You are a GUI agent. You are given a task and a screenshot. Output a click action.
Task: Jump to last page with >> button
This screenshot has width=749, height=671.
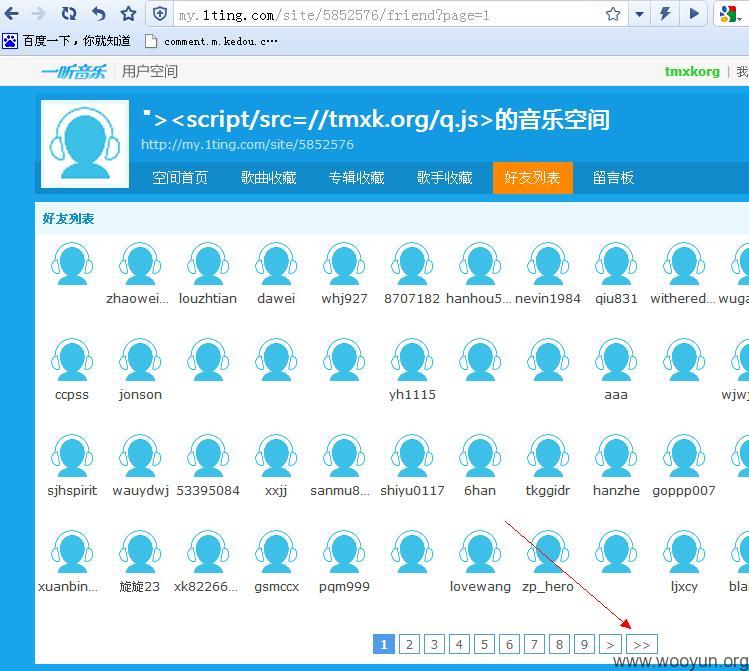pos(642,645)
